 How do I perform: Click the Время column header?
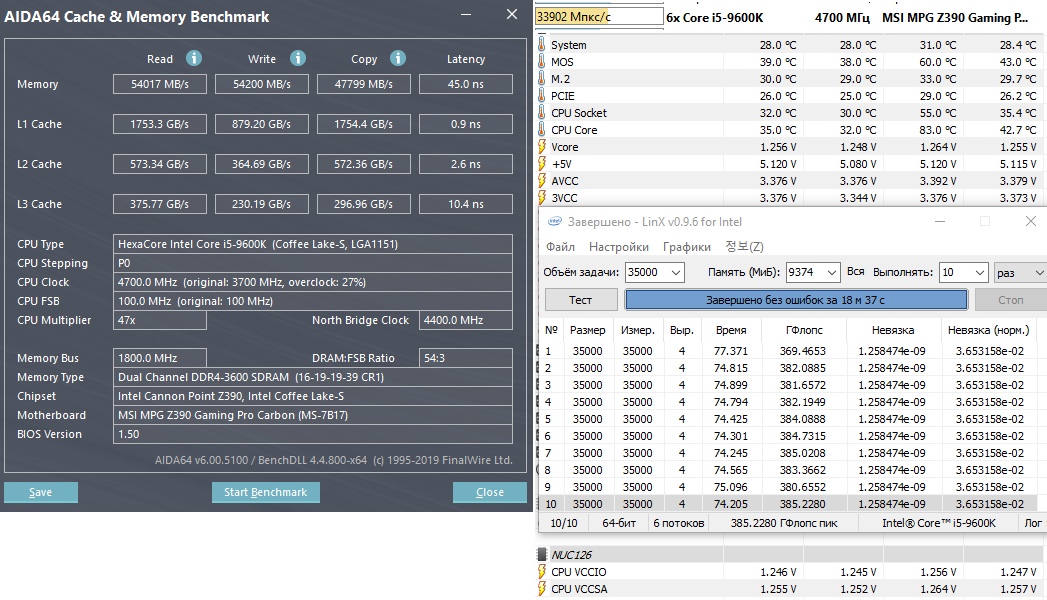point(731,330)
